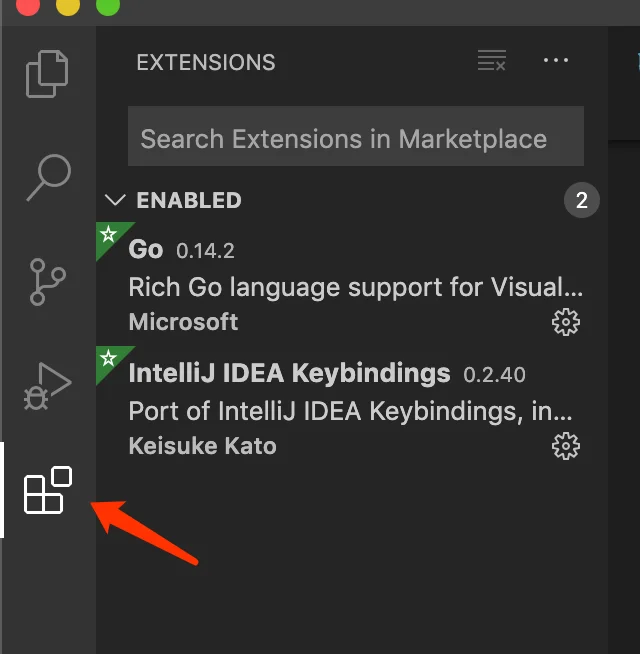Open the Source Control view

pyautogui.click(x=48, y=282)
